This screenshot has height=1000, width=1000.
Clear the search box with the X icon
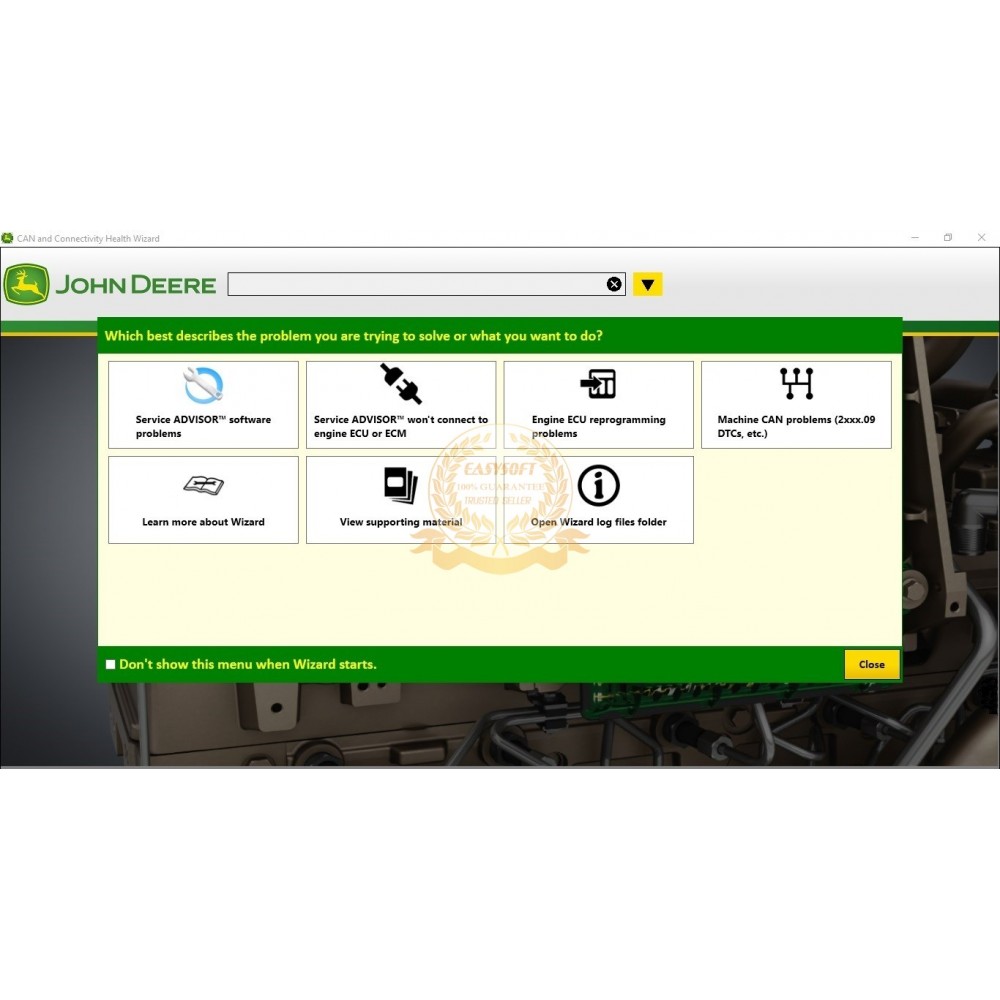(x=614, y=284)
